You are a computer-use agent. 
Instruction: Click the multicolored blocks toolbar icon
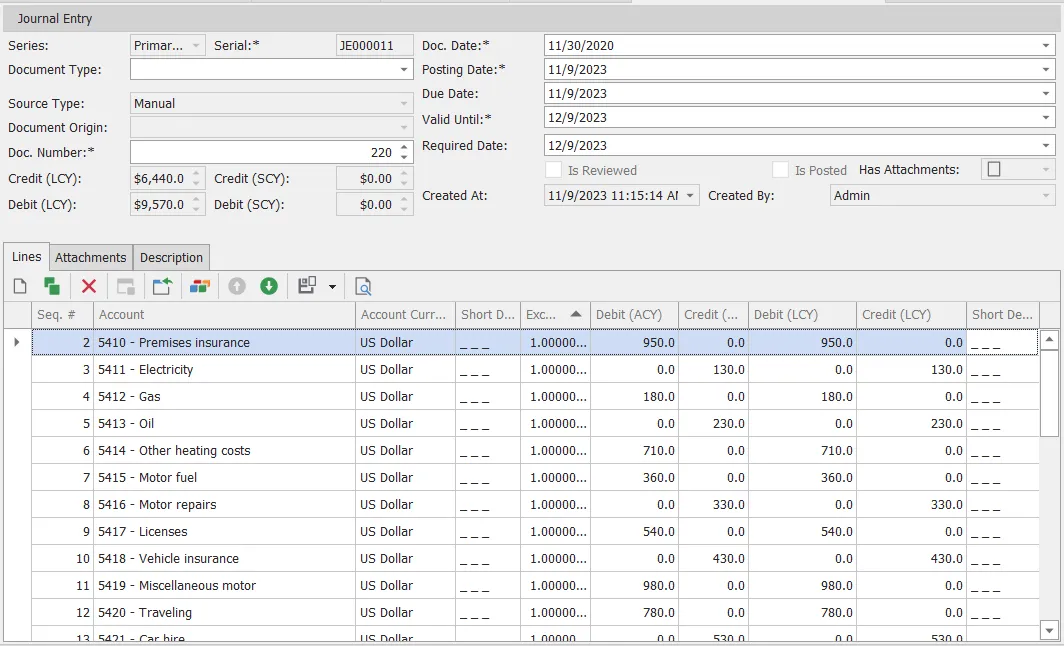199,287
